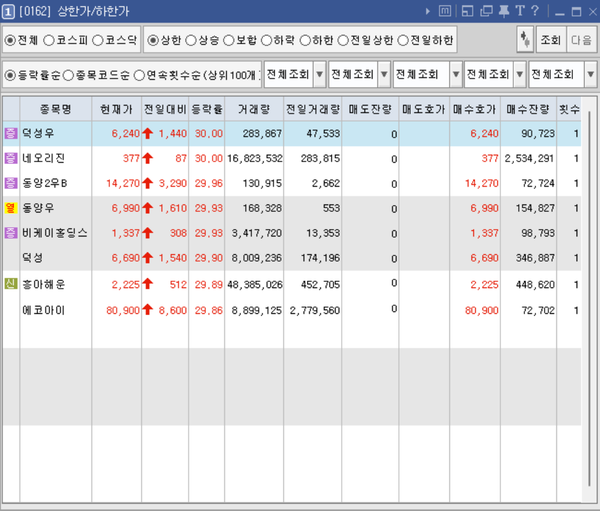600x511 pixels.
Task: Select the 전일상한 radio button
Action: [x=343, y=40]
